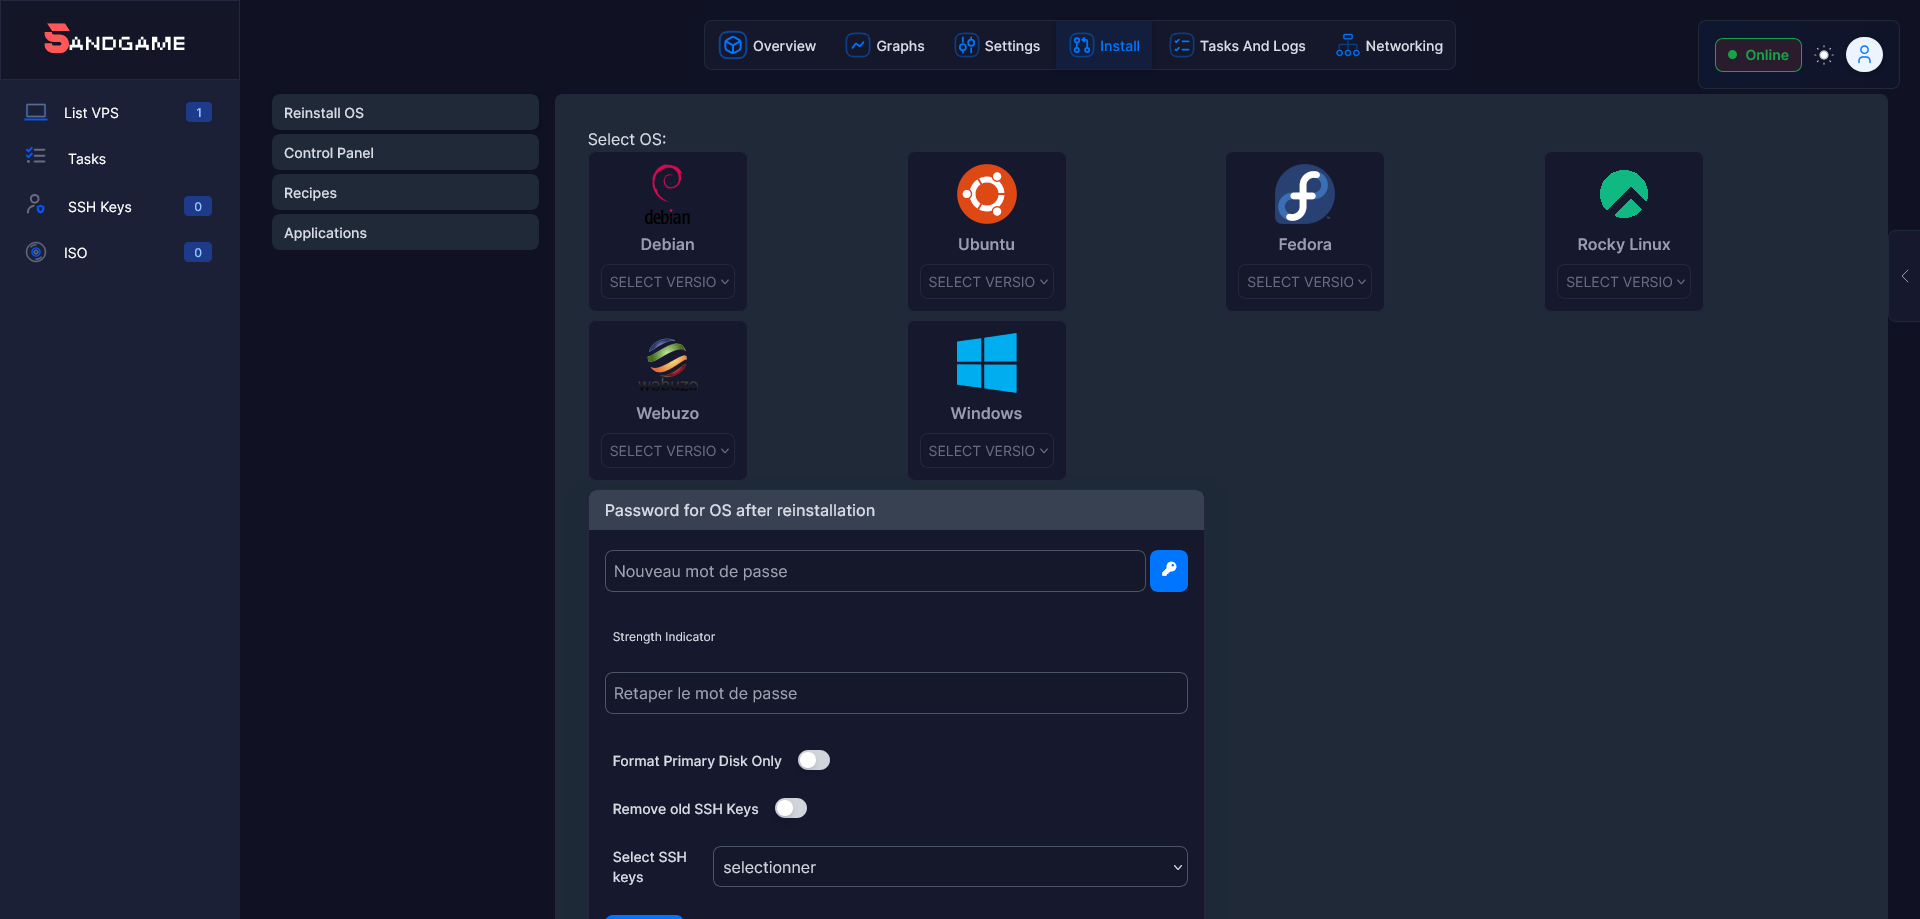Enable Format Primary Disk Only
The image size is (1920, 919).
click(x=814, y=760)
